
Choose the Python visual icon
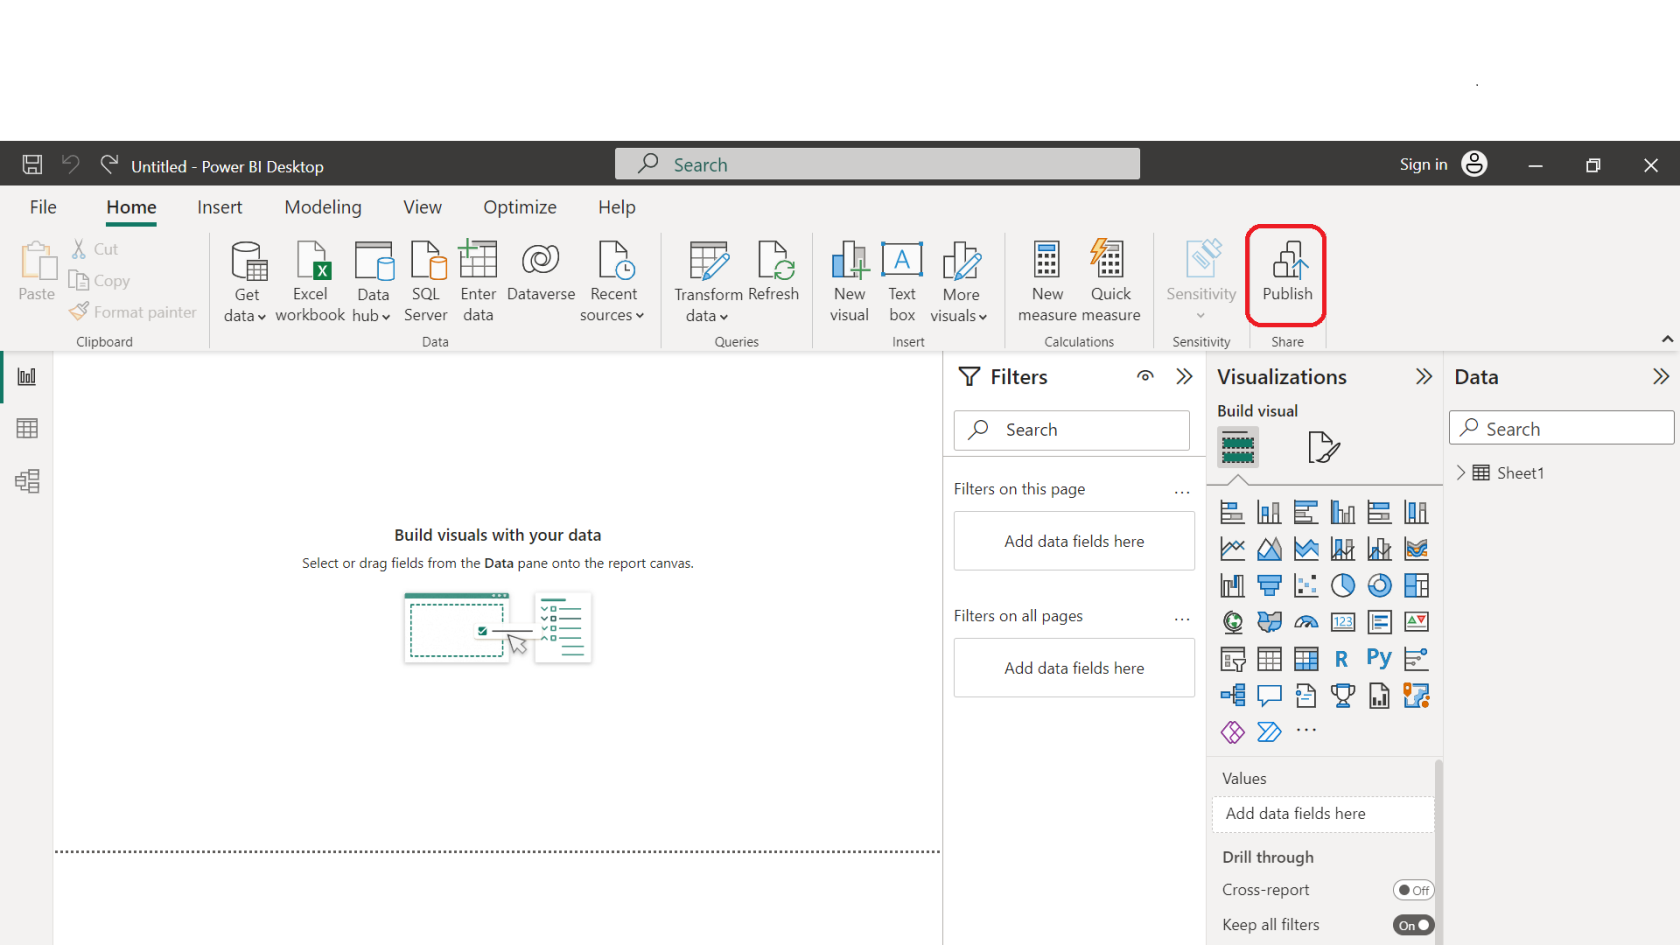pyautogui.click(x=1378, y=658)
